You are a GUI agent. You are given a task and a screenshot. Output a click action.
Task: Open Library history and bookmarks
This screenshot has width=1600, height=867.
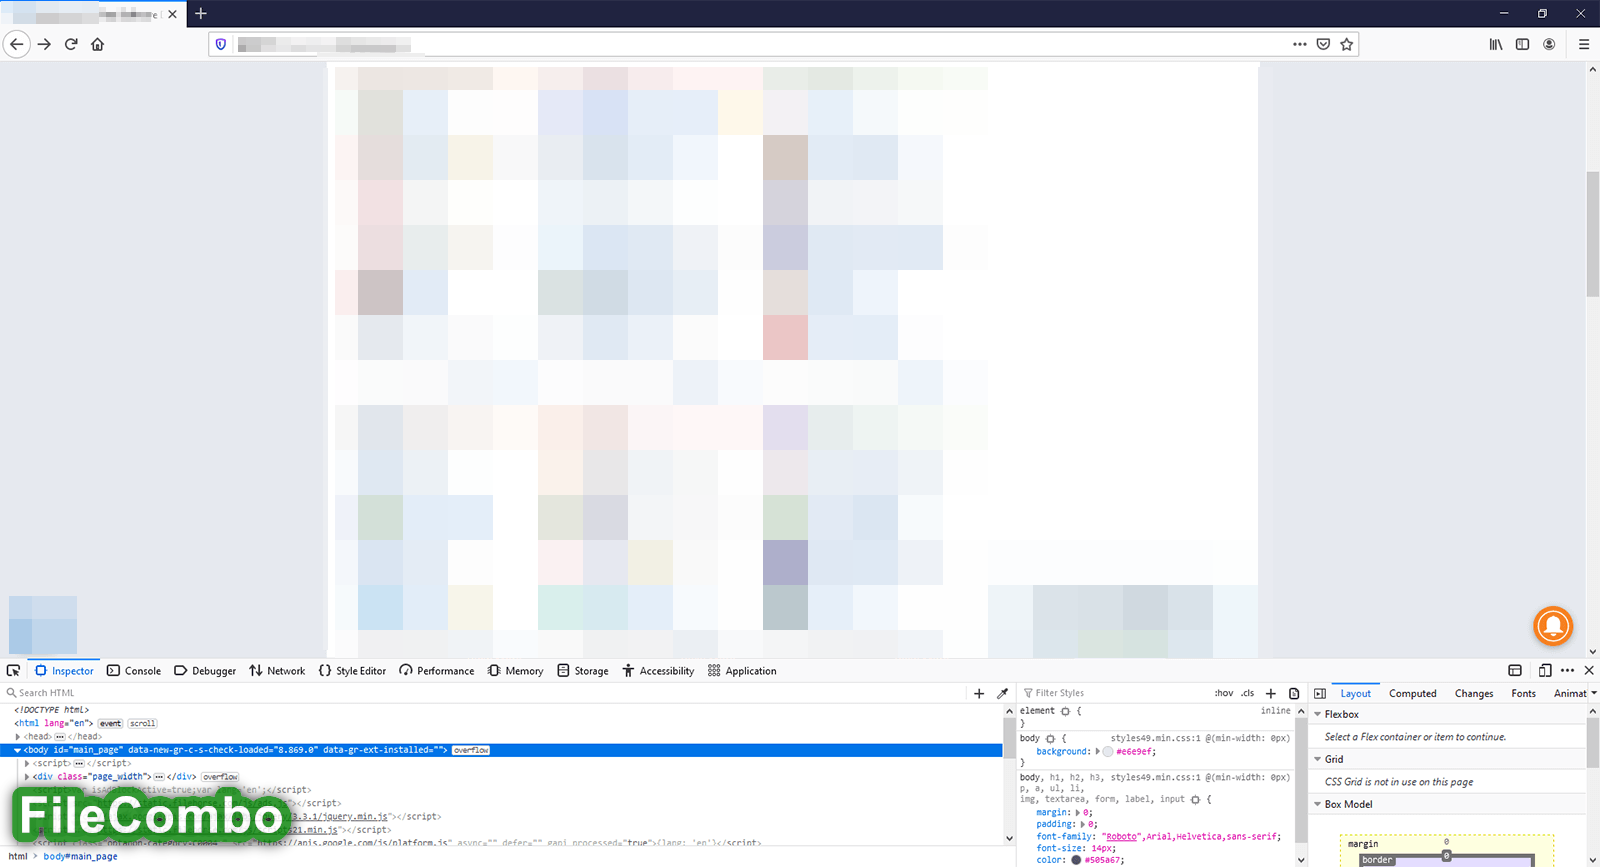(x=1496, y=44)
